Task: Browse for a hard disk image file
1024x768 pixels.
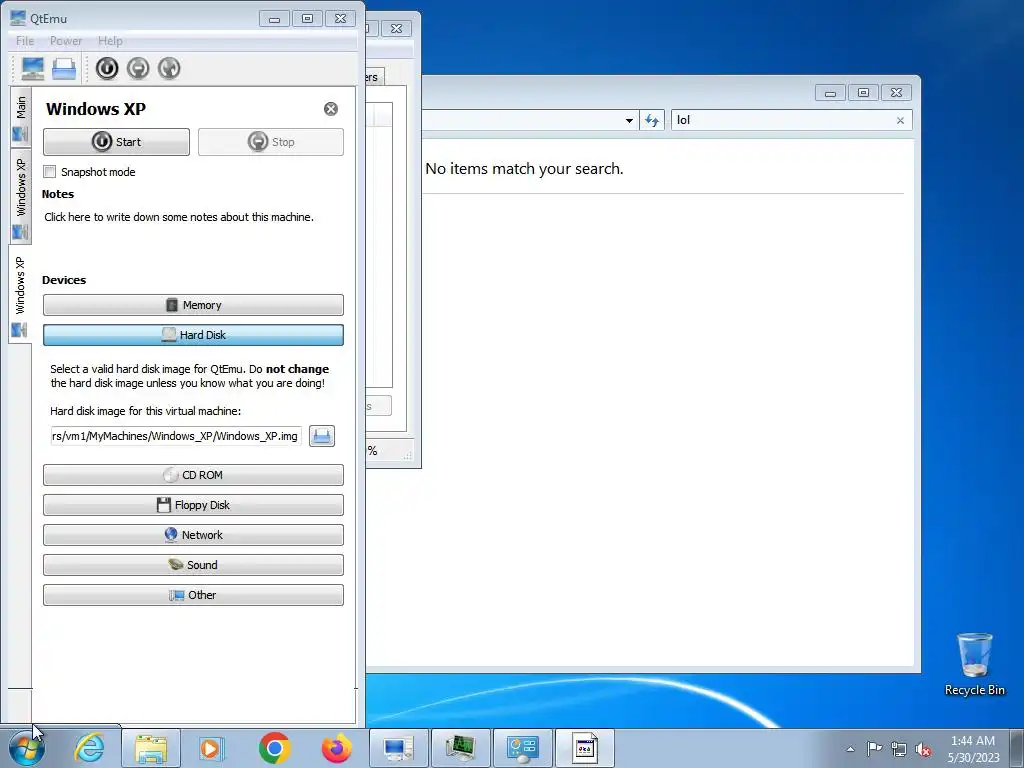Action: click(322, 436)
